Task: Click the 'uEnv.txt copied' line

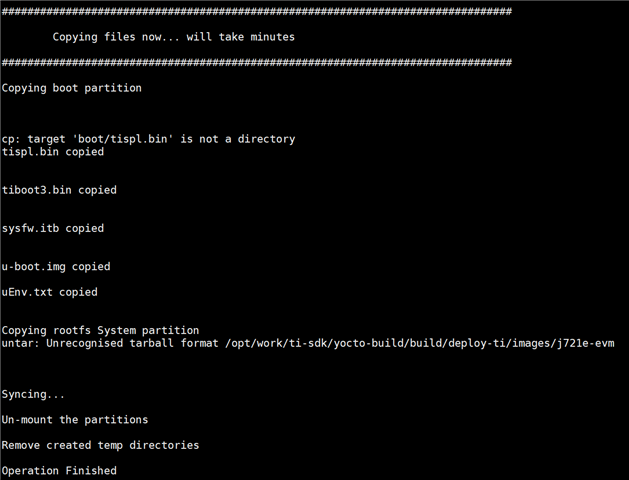Action: 50,292
